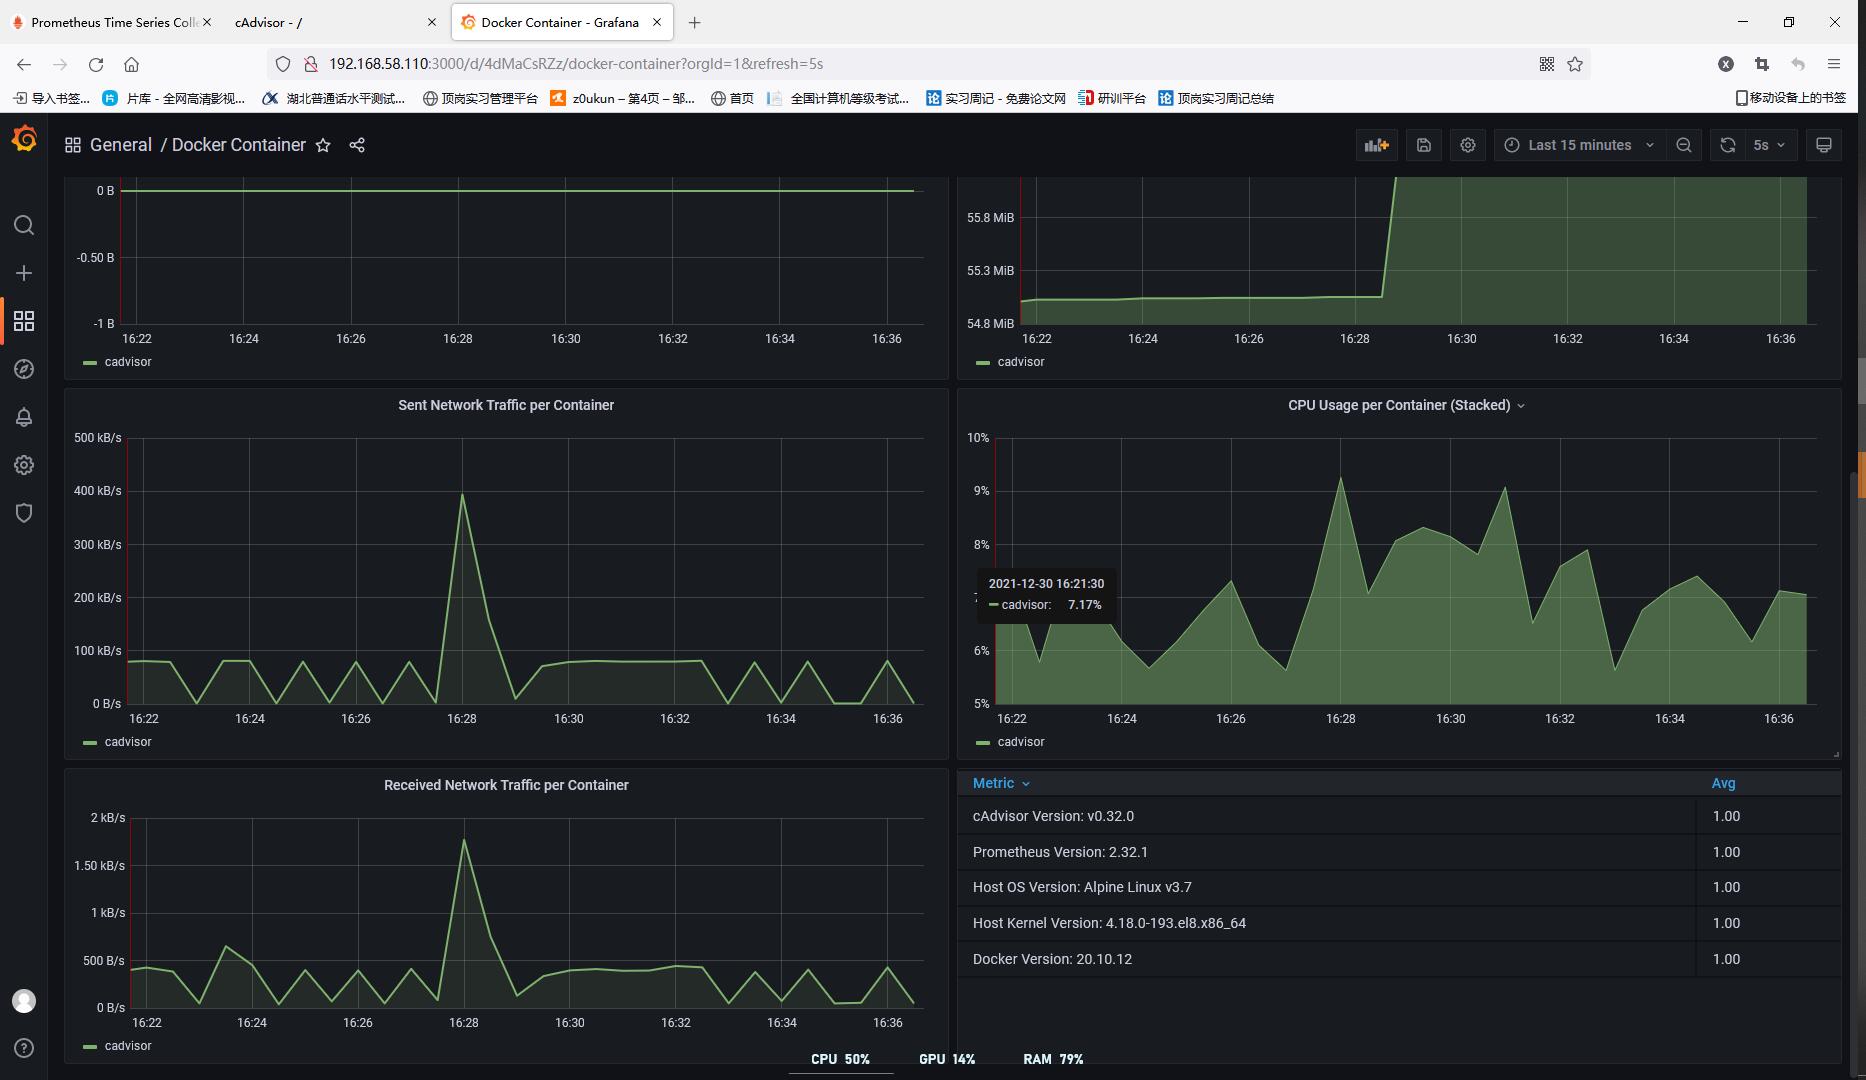The image size is (1866, 1080).
Task: Save the dashboard with the save icon
Action: (x=1424, y=145)
